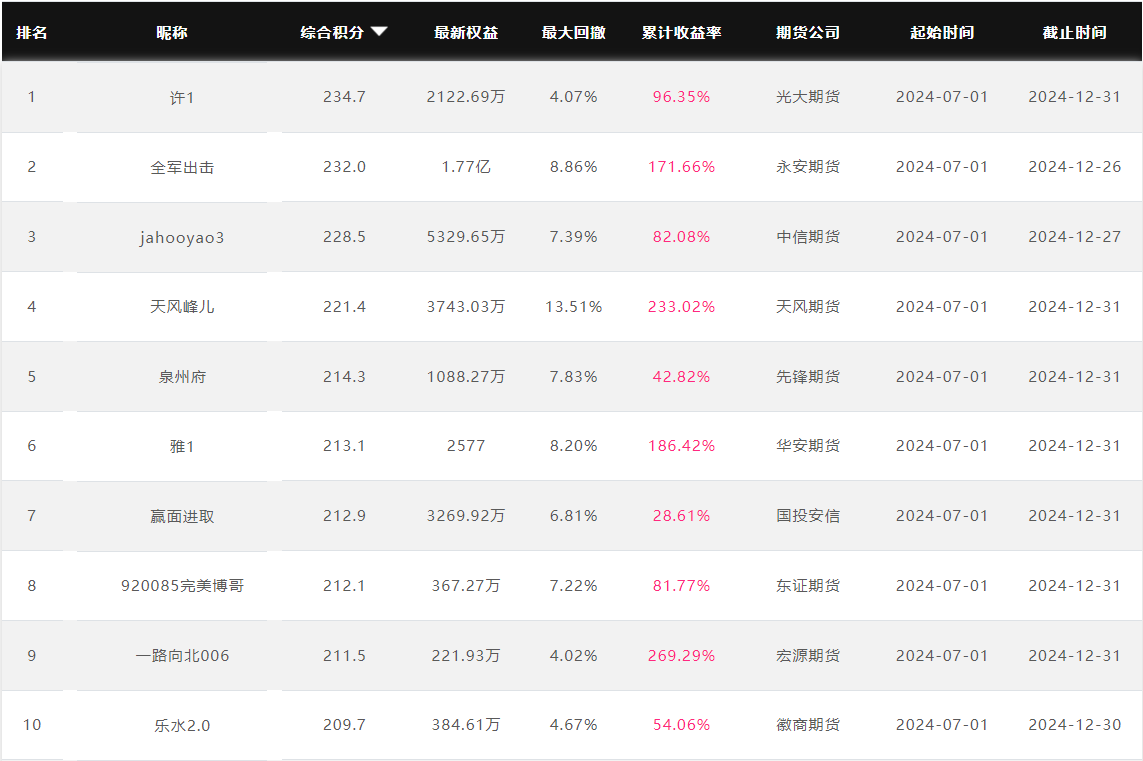Click drawdown value 8.20%
1143x761 pixels.
(574, 445)
